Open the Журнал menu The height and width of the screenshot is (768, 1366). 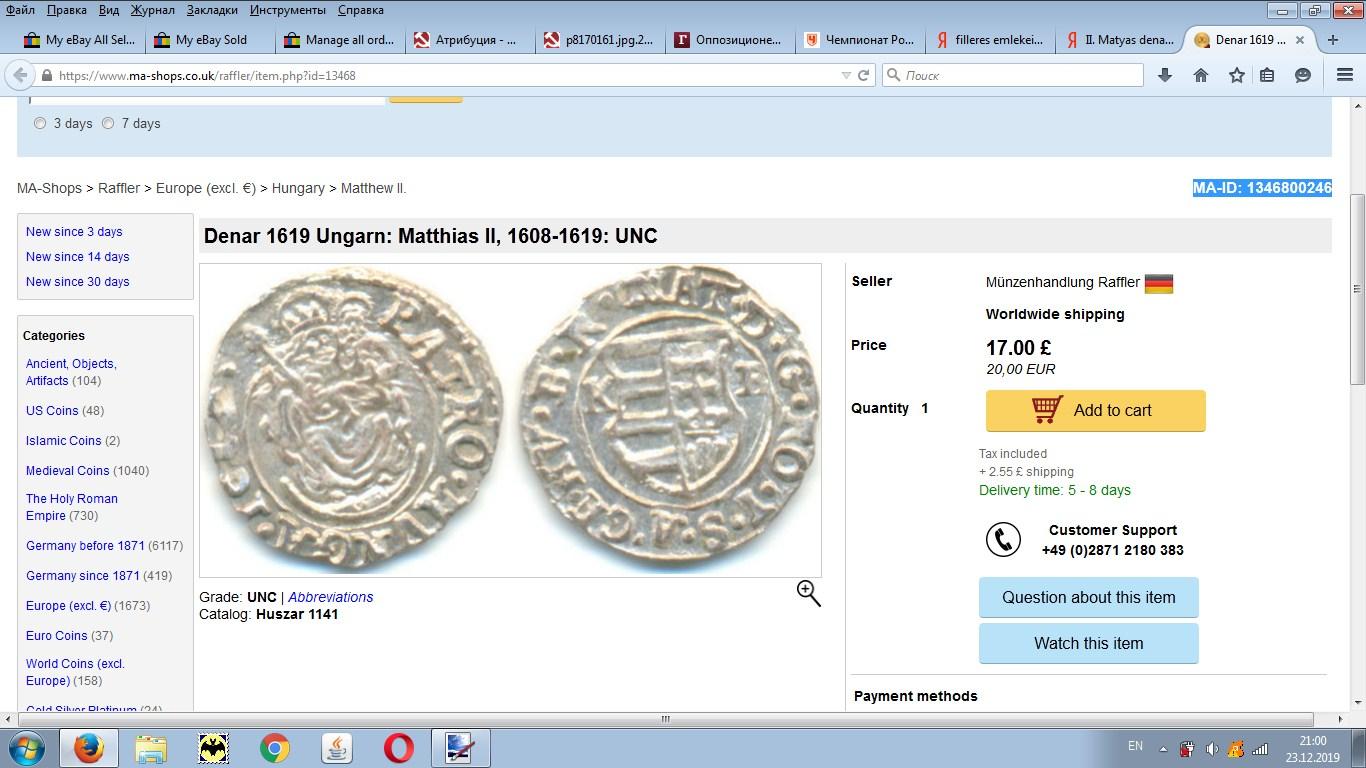tap(152, 10)
